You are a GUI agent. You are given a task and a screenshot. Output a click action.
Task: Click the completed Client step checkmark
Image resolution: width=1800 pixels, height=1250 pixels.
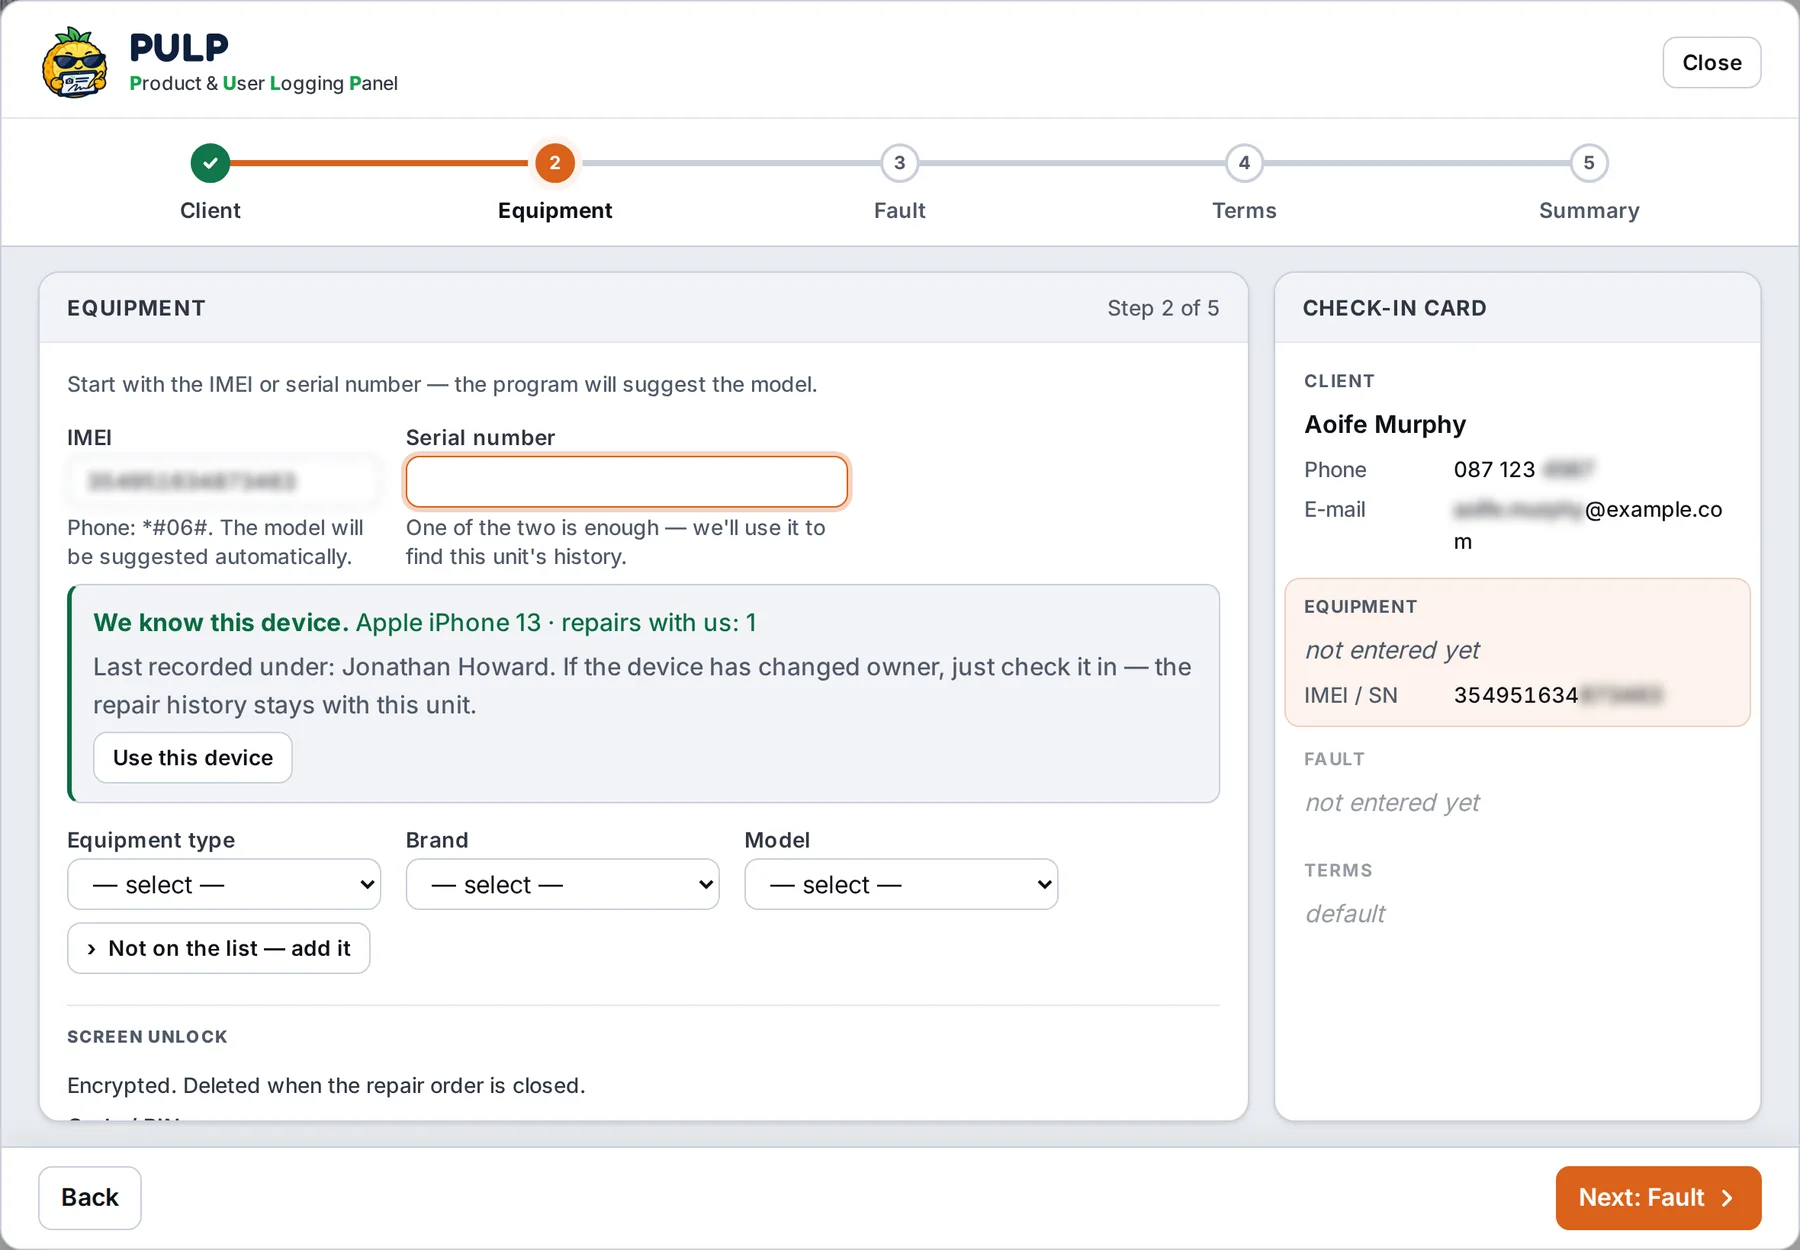(x=210, y=163)
